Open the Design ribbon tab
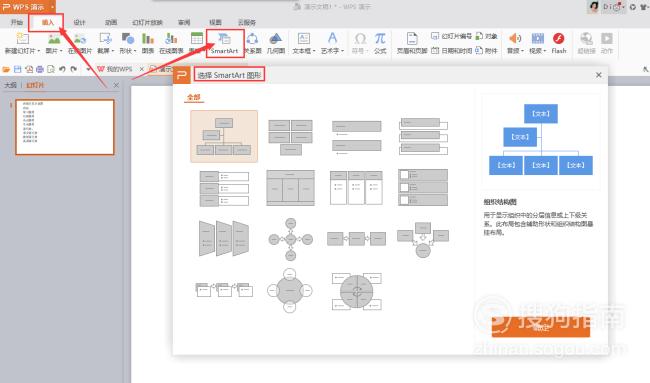This screenshot has height=383, width=650. pyautogui.click(x=79, y=22)
